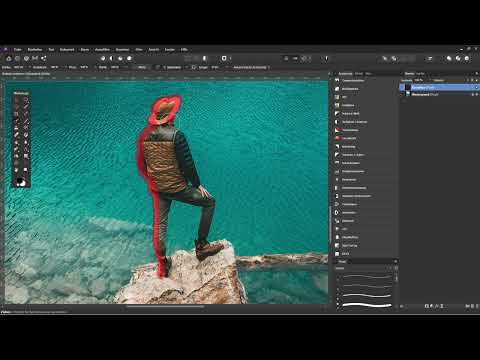This screenshot has width=480, height=360.
Task: Apply Auto White Balance from the toolbar
Action: [x=129, y=58]
